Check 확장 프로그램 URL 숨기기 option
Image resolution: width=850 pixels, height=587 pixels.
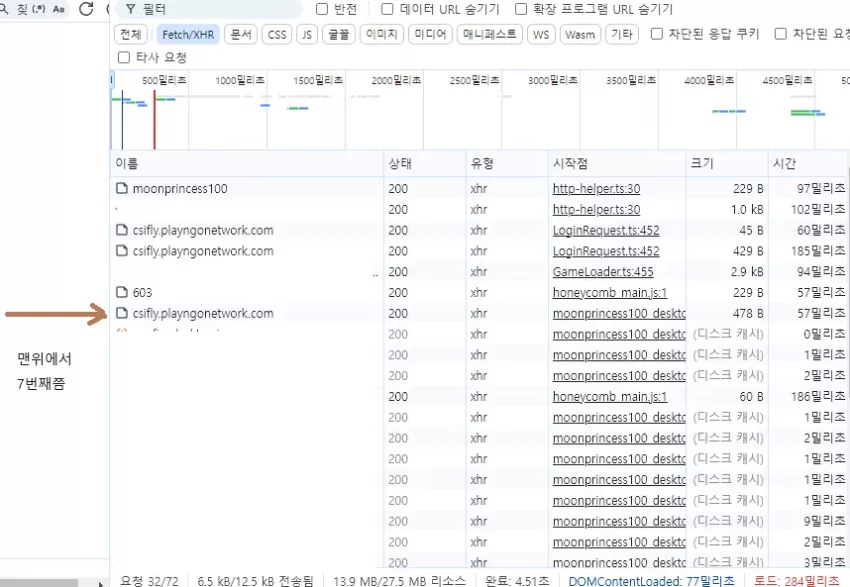coord(521,9)
